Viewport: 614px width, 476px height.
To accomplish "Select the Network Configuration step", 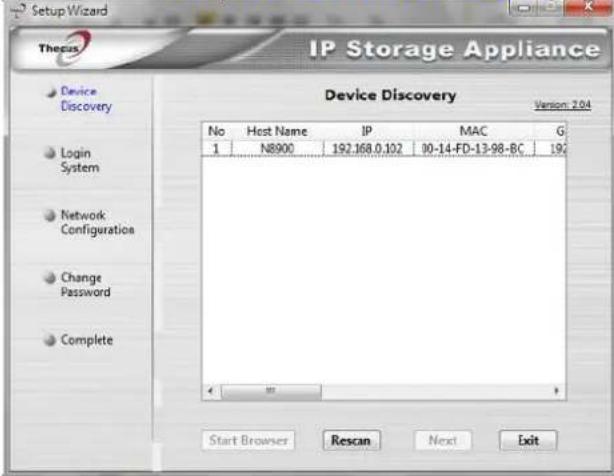I will pyautogui.click(x=98, y=222).
